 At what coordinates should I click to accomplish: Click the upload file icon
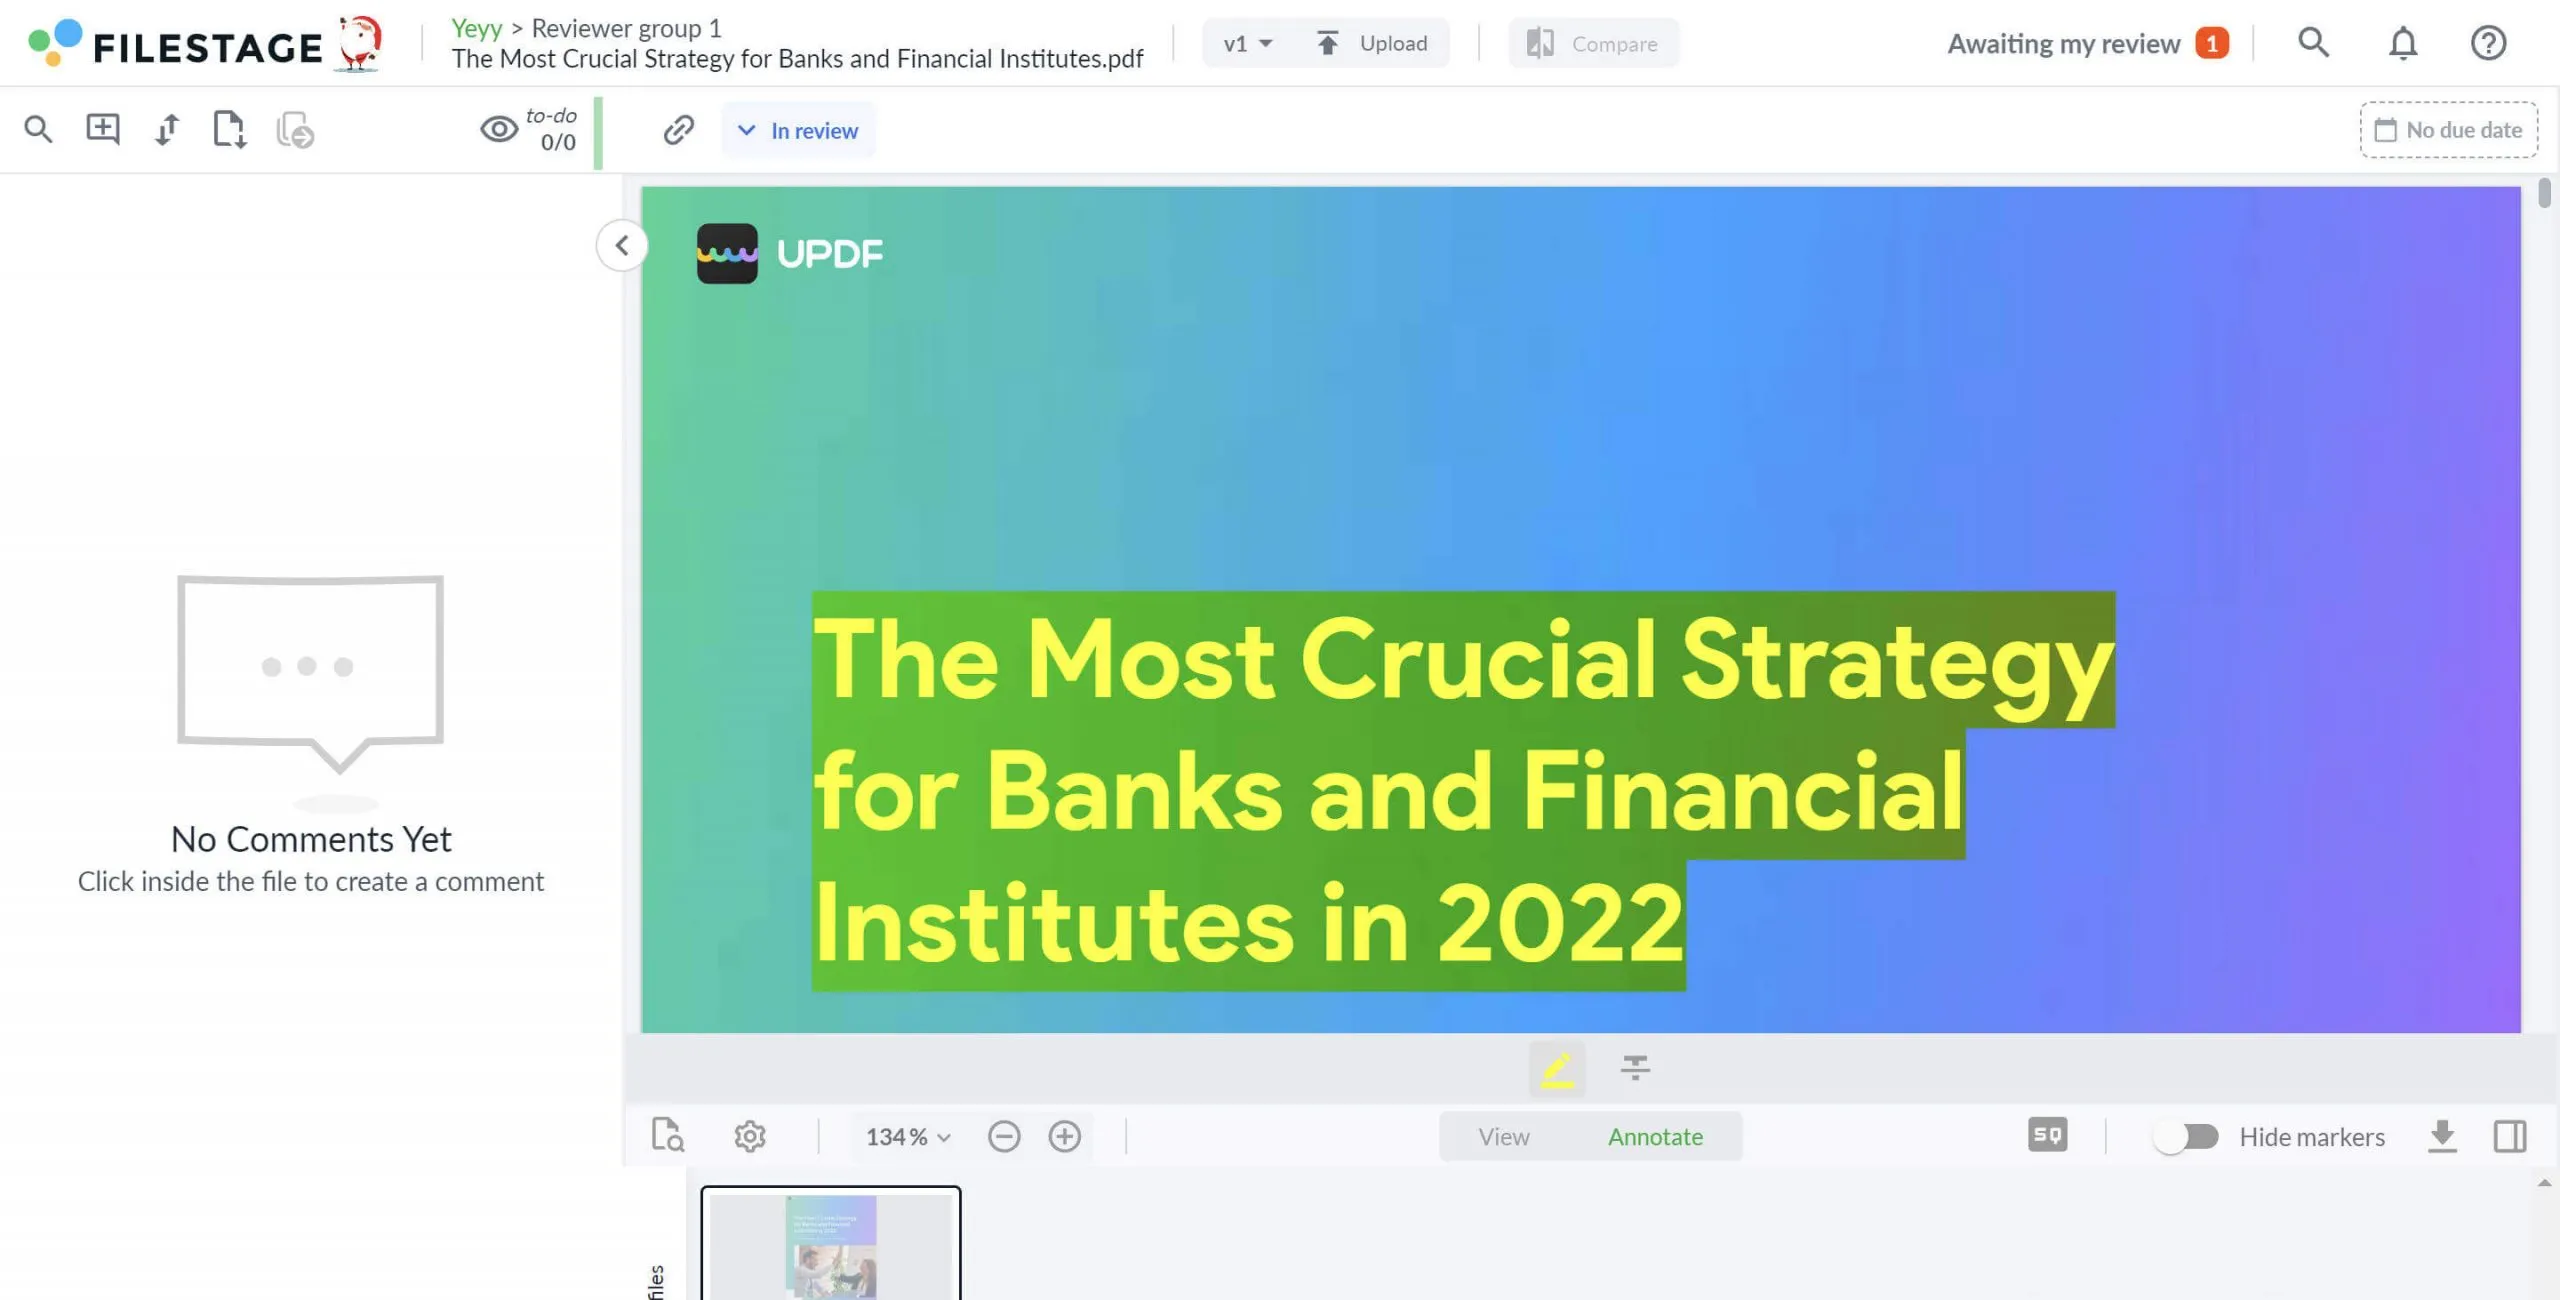point(1328,41)
